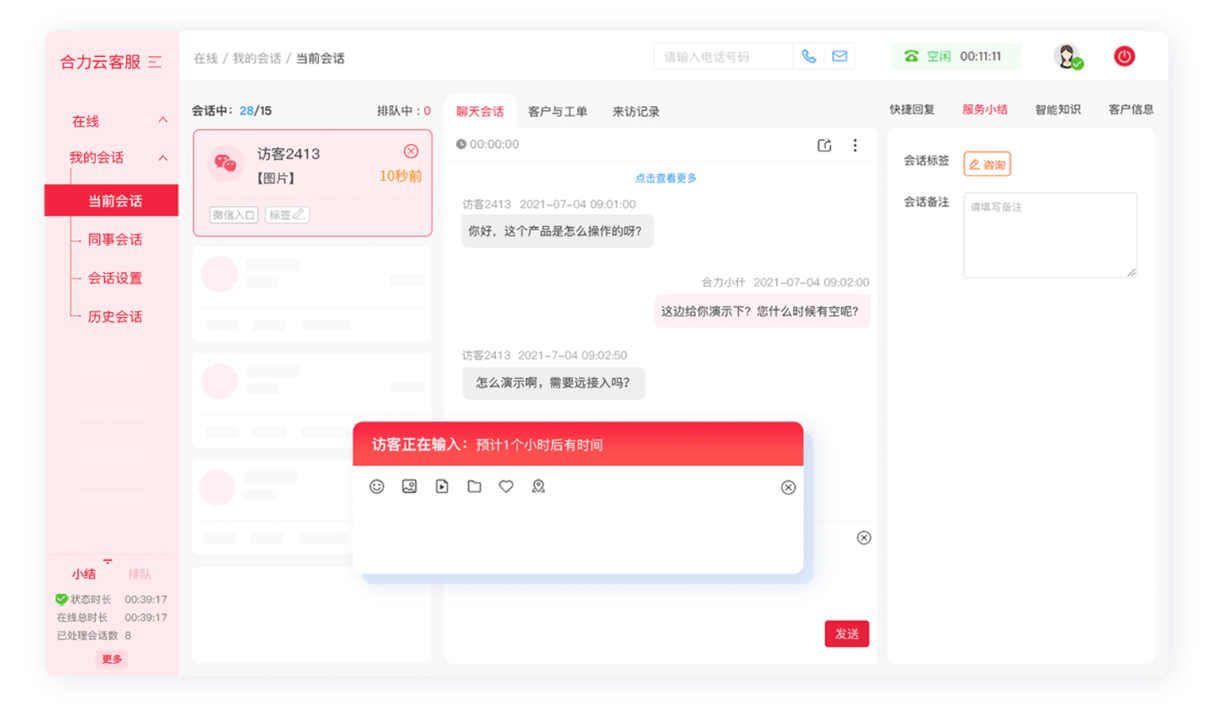Switch to 服务小结 tab
Viewport: 1210px width, 710px height.
[x=985, y=110]
